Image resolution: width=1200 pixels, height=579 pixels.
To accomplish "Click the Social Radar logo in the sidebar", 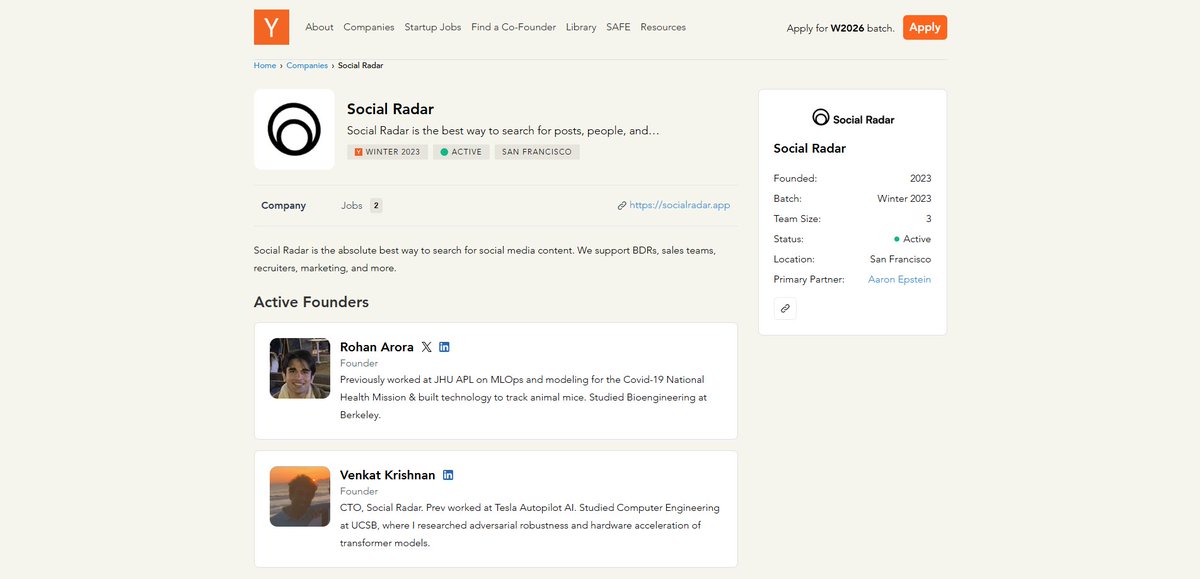I will click(820, 118).
